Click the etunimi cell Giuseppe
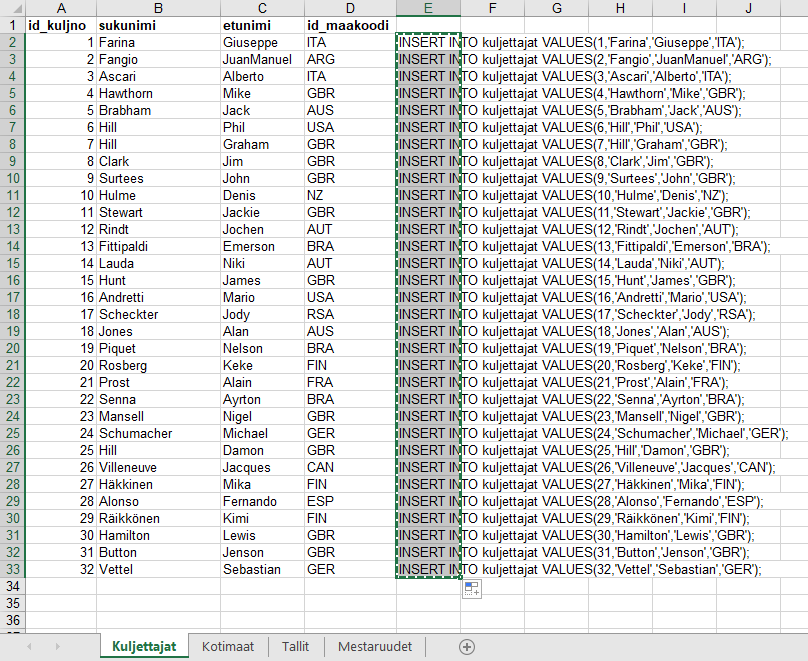The width and height of the screenshot is (808, 661). coord(261,43)
